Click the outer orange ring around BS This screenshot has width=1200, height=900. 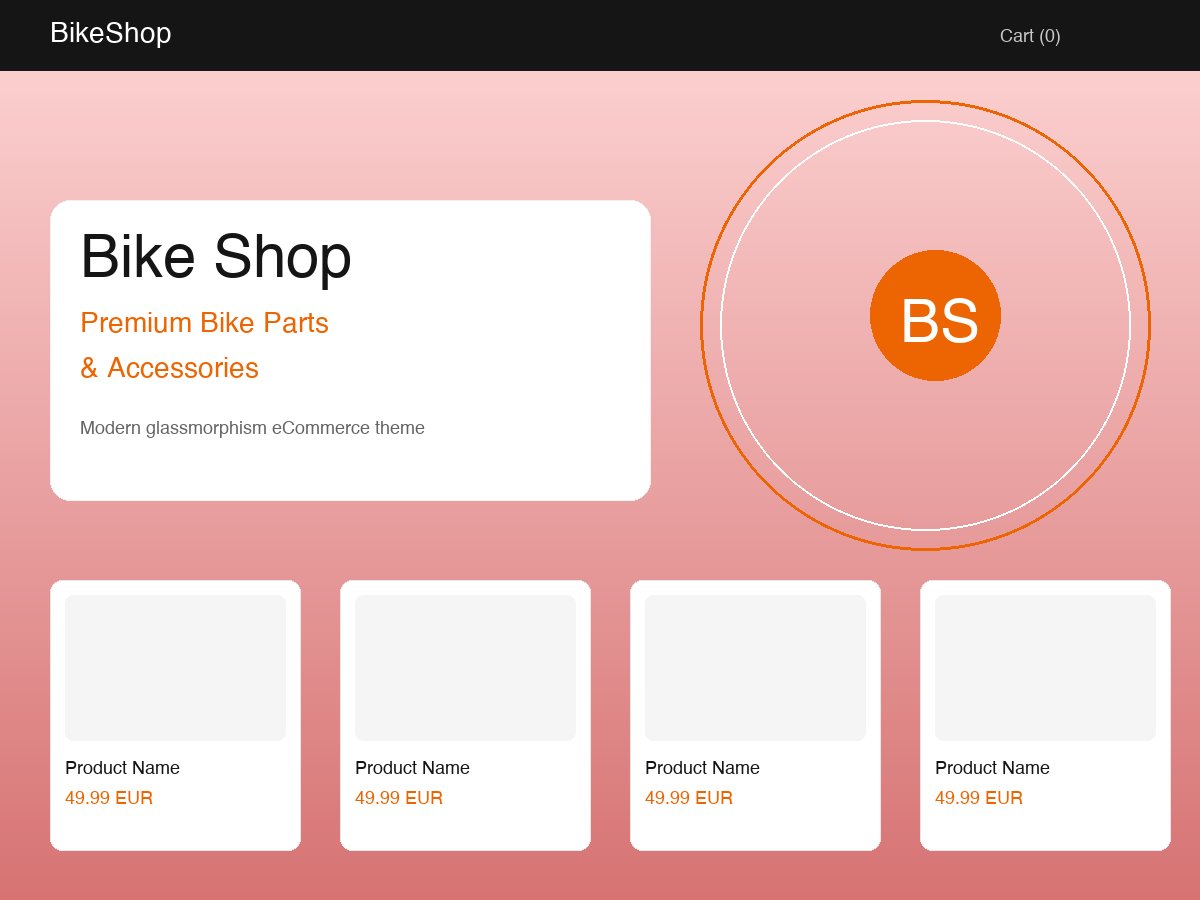925,101
